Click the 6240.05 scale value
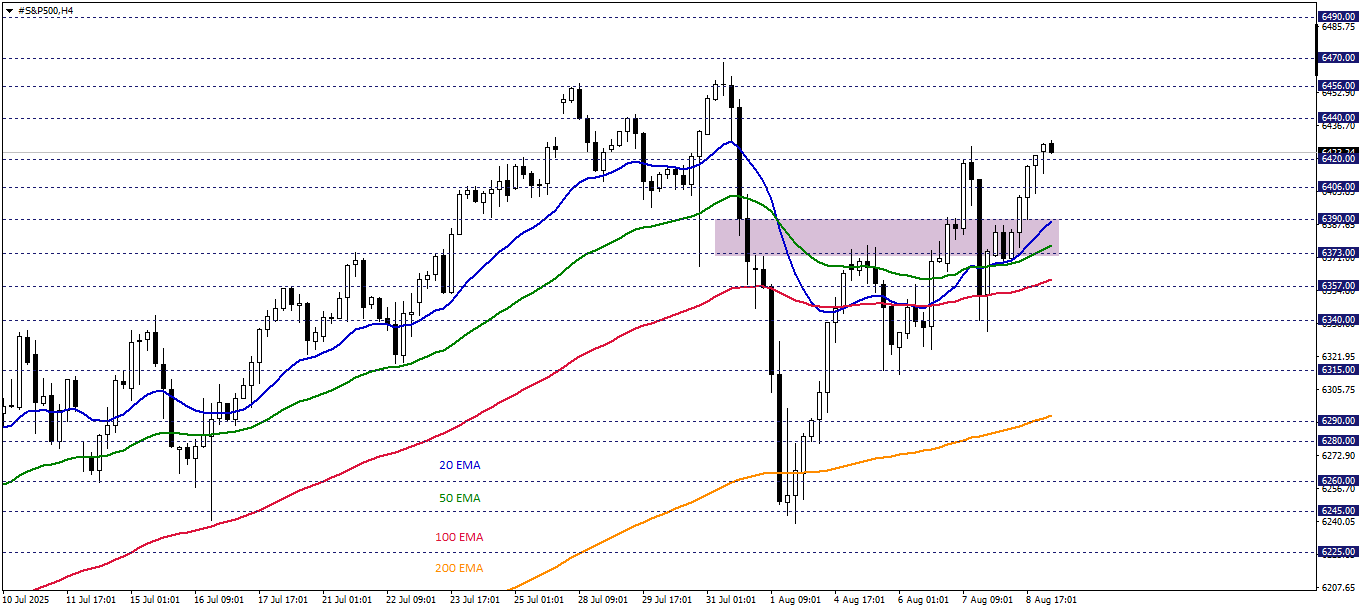 pos(1338,522)
